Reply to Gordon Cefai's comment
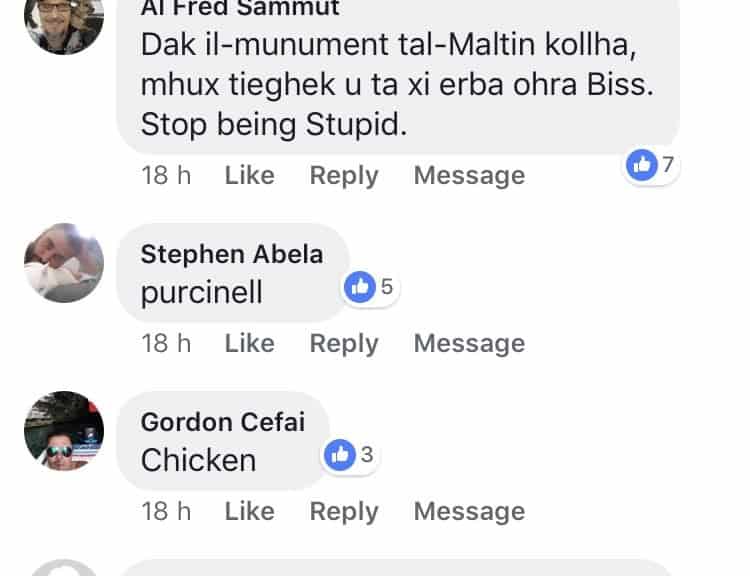Image resolution: width=750 pixels, height=576 pixels. (344, 511)
